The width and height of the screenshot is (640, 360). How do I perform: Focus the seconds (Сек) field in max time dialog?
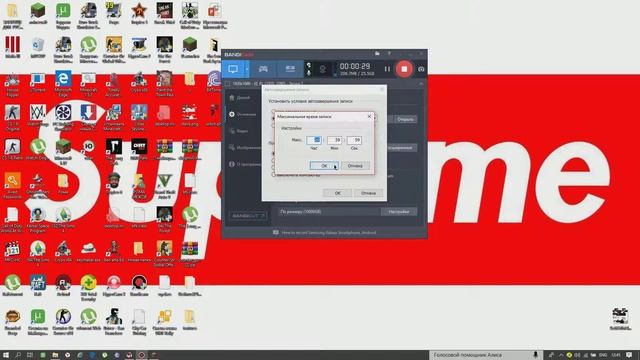coord(354,140)
